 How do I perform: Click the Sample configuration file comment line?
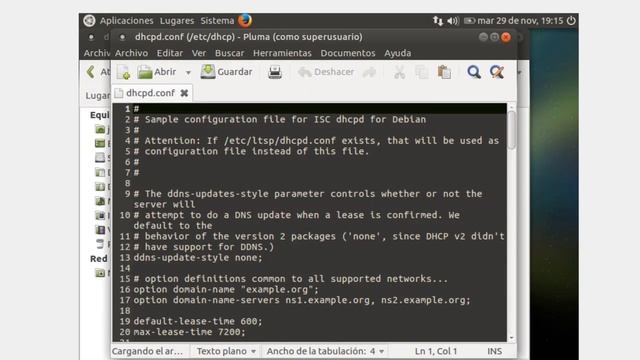point(280,120)
